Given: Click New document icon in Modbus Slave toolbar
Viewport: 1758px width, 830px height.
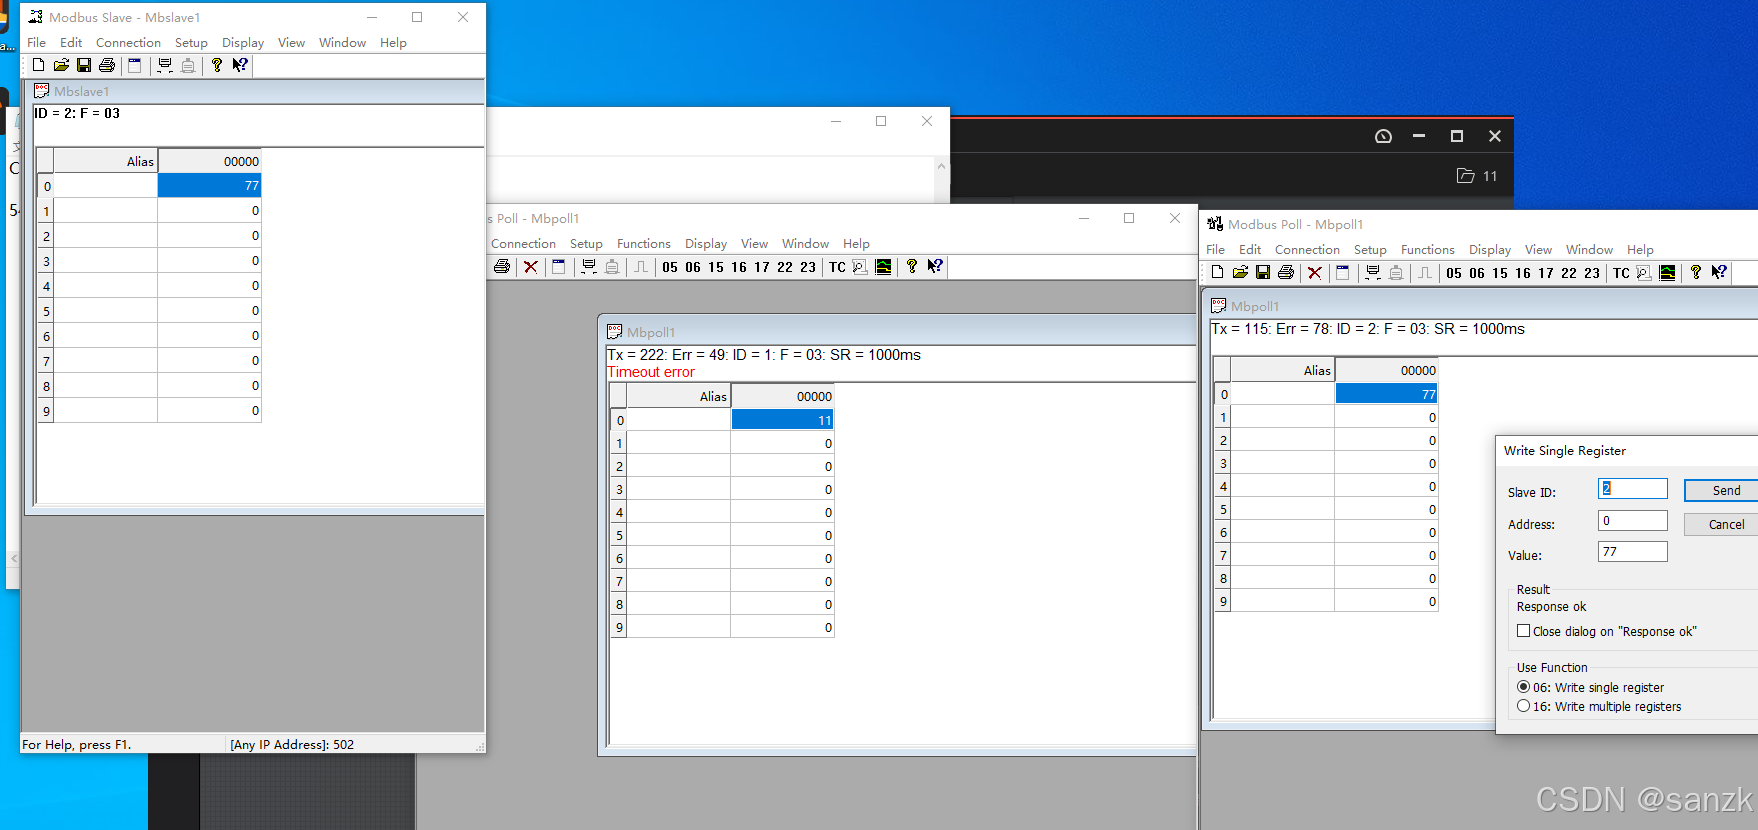Looking at the screenshot, I should click(x=38, y=65).
